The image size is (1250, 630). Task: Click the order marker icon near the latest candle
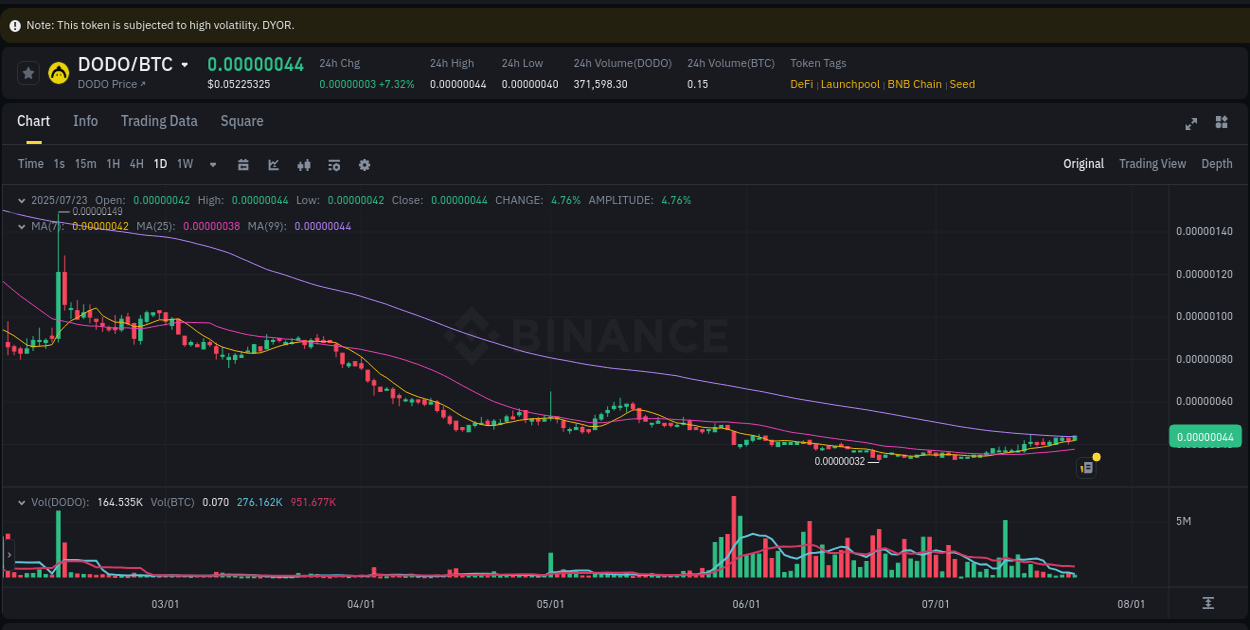tap(1086, 467)
